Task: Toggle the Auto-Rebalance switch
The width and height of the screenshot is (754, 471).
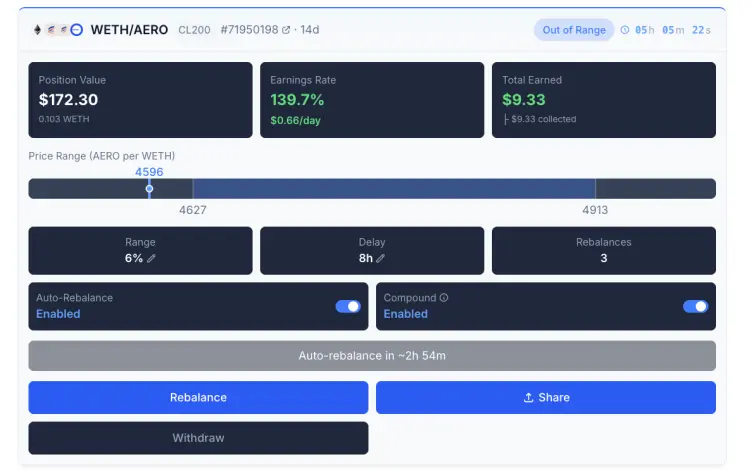Action: 348,306
